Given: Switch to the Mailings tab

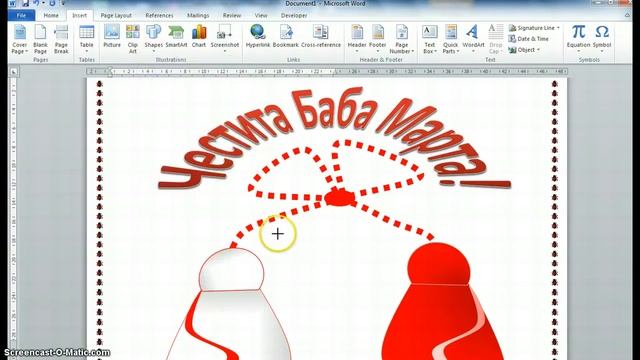Looking at the screenshot, I should point(198,16).
